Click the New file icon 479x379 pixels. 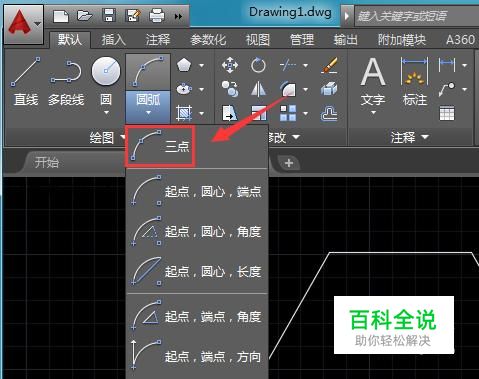click(x=61, y=16)
